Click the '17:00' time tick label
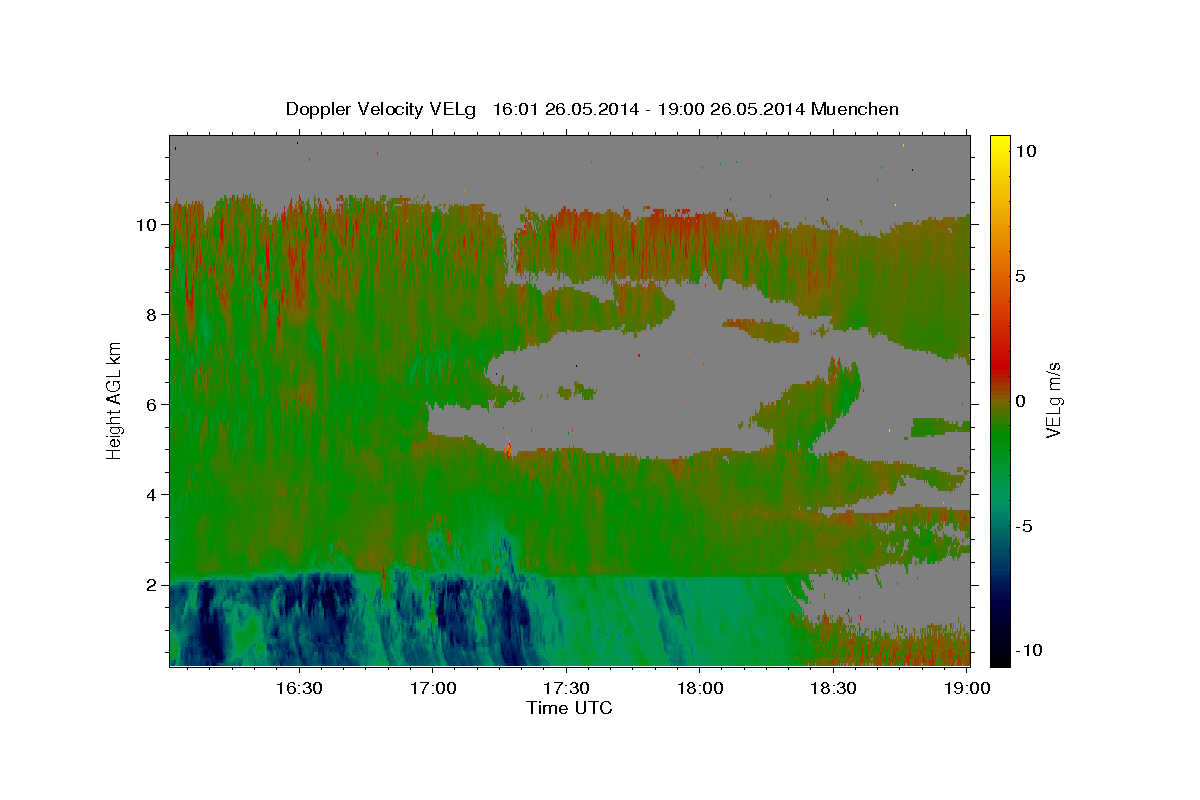This screenshot has width=1200, height=800. pos(432,689)
